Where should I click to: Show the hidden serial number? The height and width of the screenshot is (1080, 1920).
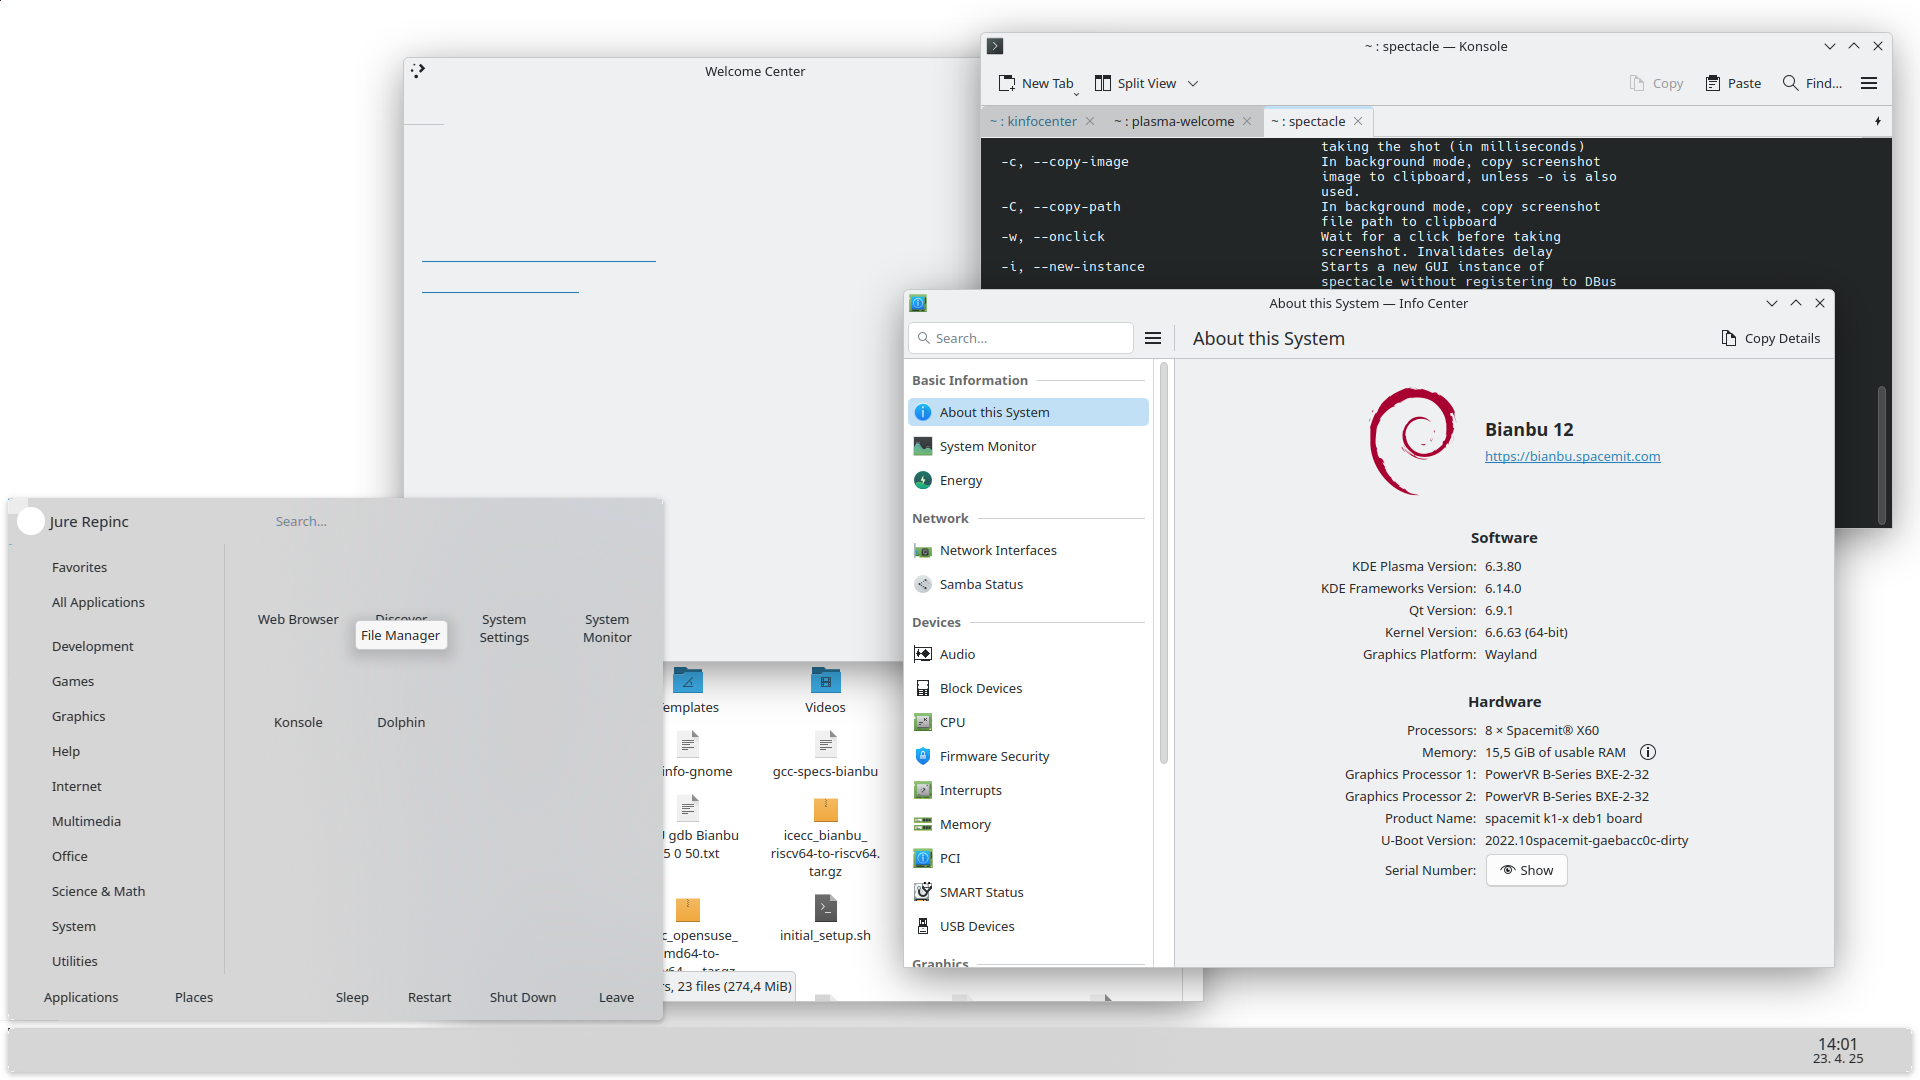click(1526, 870)
